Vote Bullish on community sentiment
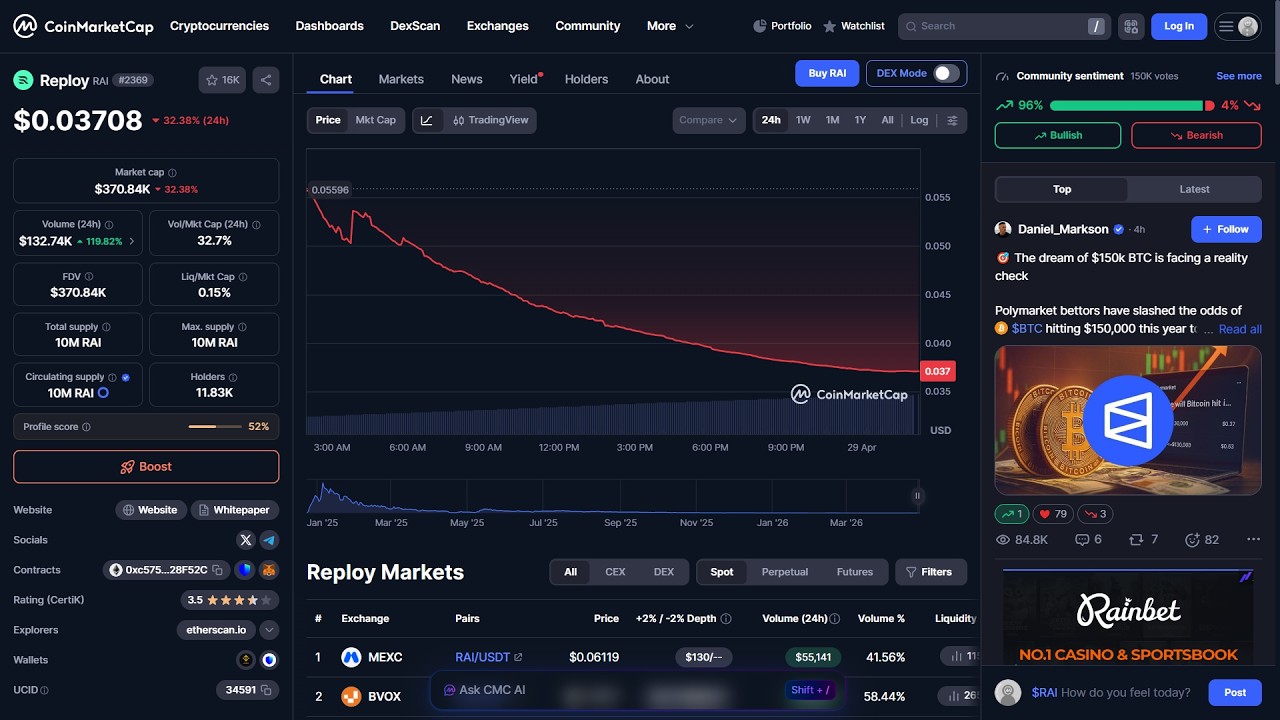Viewport: 1280px width, 720px height. (x=1058, y=135)
